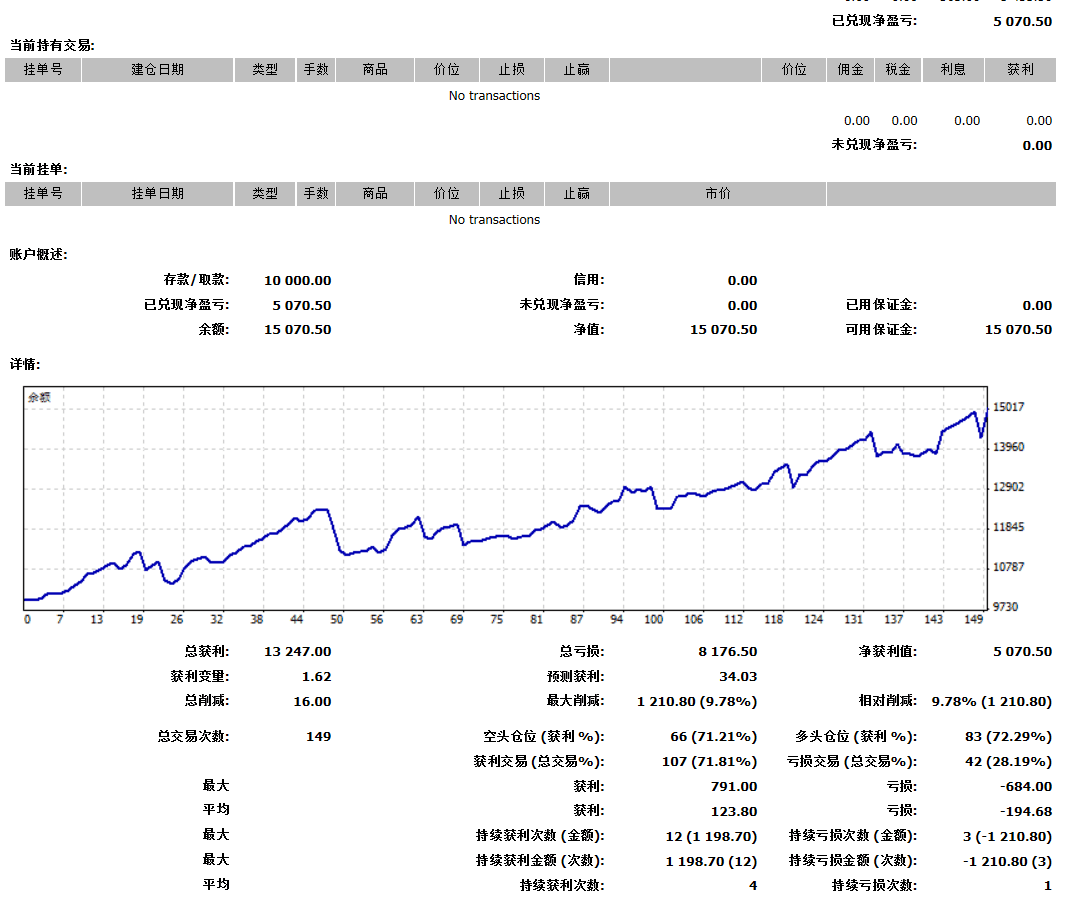Select the 佣金 column header
Viewport: 1067px width, 911px height.
[x=850, y=69]
